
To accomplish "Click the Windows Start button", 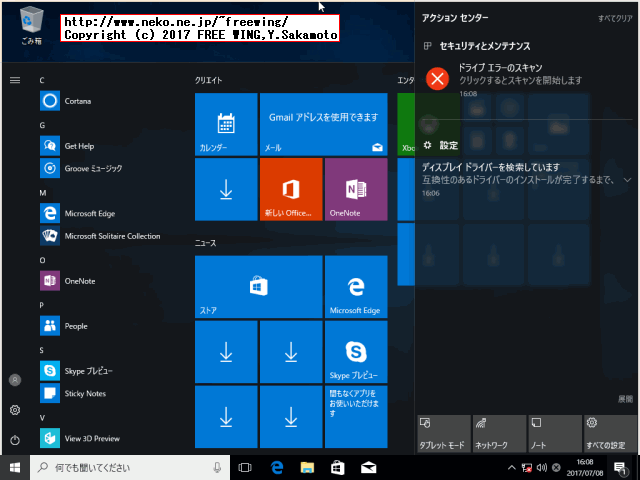I will point(15,467).
